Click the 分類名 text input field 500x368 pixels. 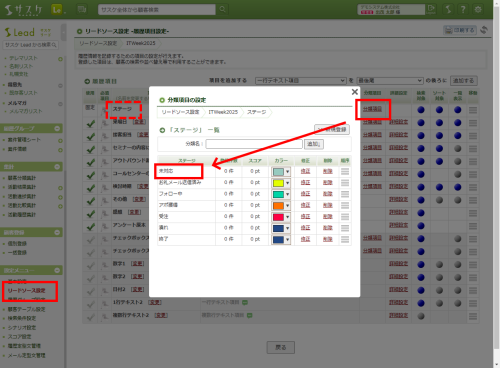pos(254,144)
